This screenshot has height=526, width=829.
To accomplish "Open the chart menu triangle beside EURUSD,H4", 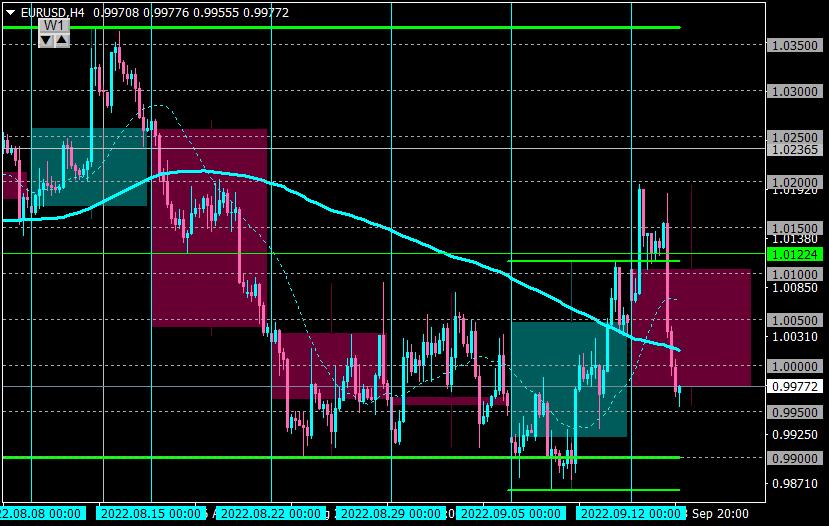I will pyautogui.click(x=10, y=12).
